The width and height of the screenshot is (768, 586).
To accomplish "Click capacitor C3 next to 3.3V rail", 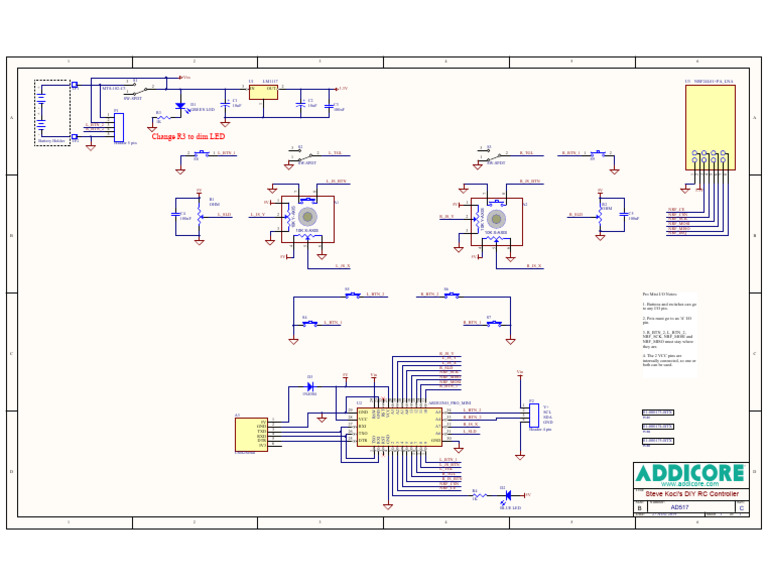I will (329, 104).
